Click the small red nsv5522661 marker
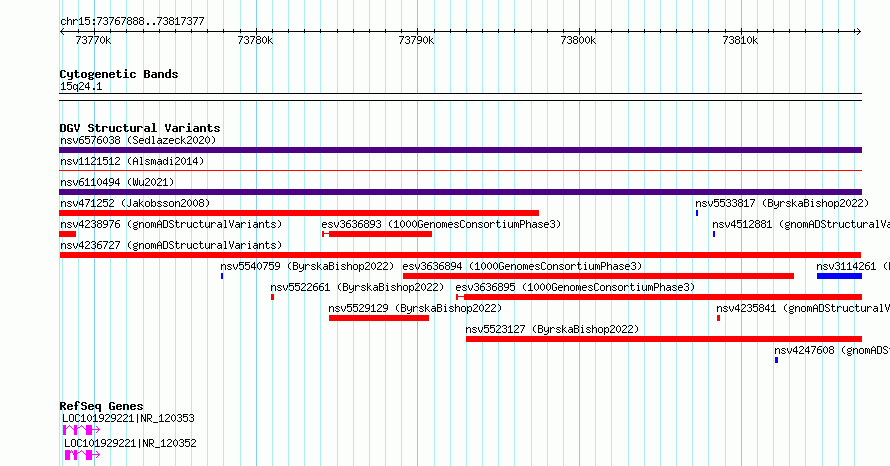Image resolution: width=890 pixels, height=466 pixels. click(x=272, y=297)
